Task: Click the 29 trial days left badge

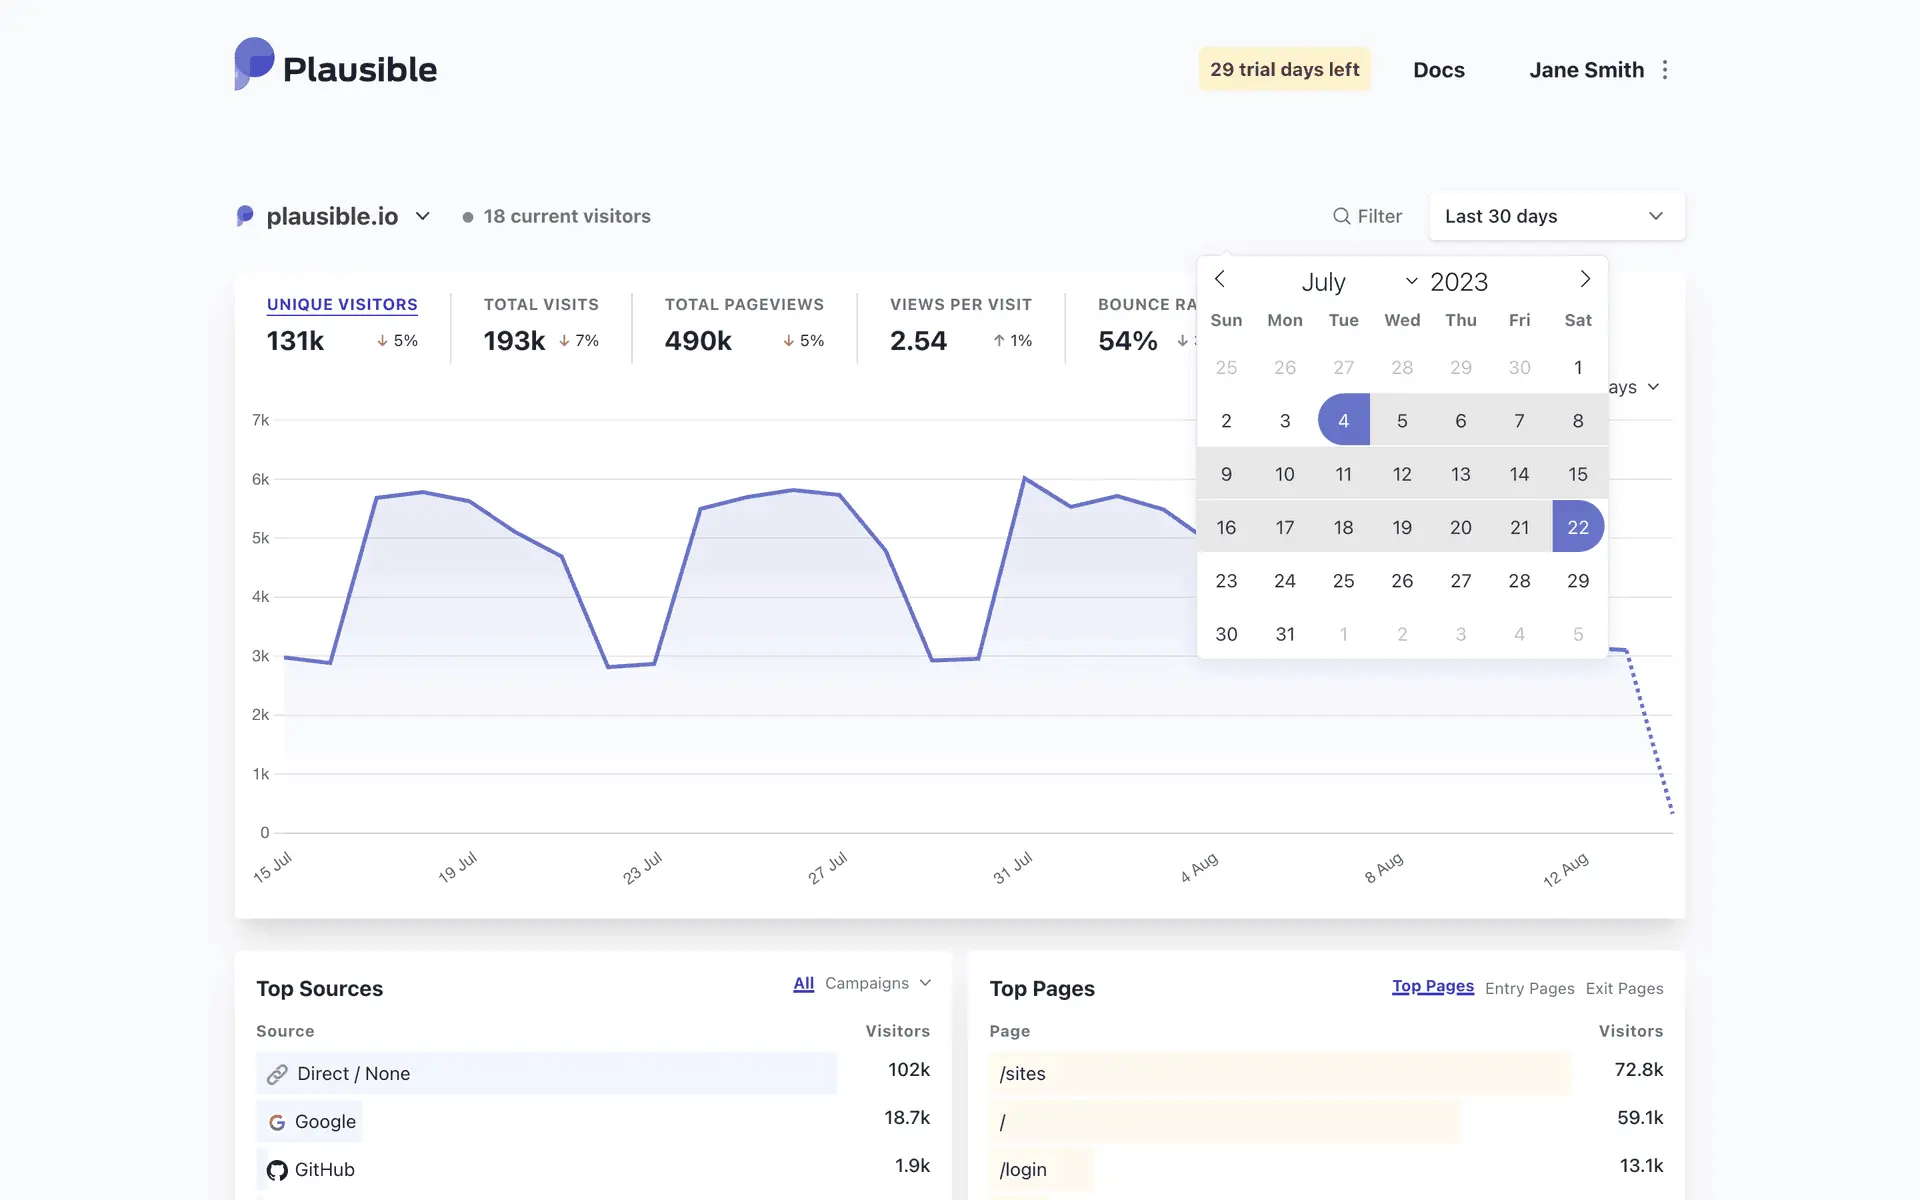Action: [x=1284, y=69]
